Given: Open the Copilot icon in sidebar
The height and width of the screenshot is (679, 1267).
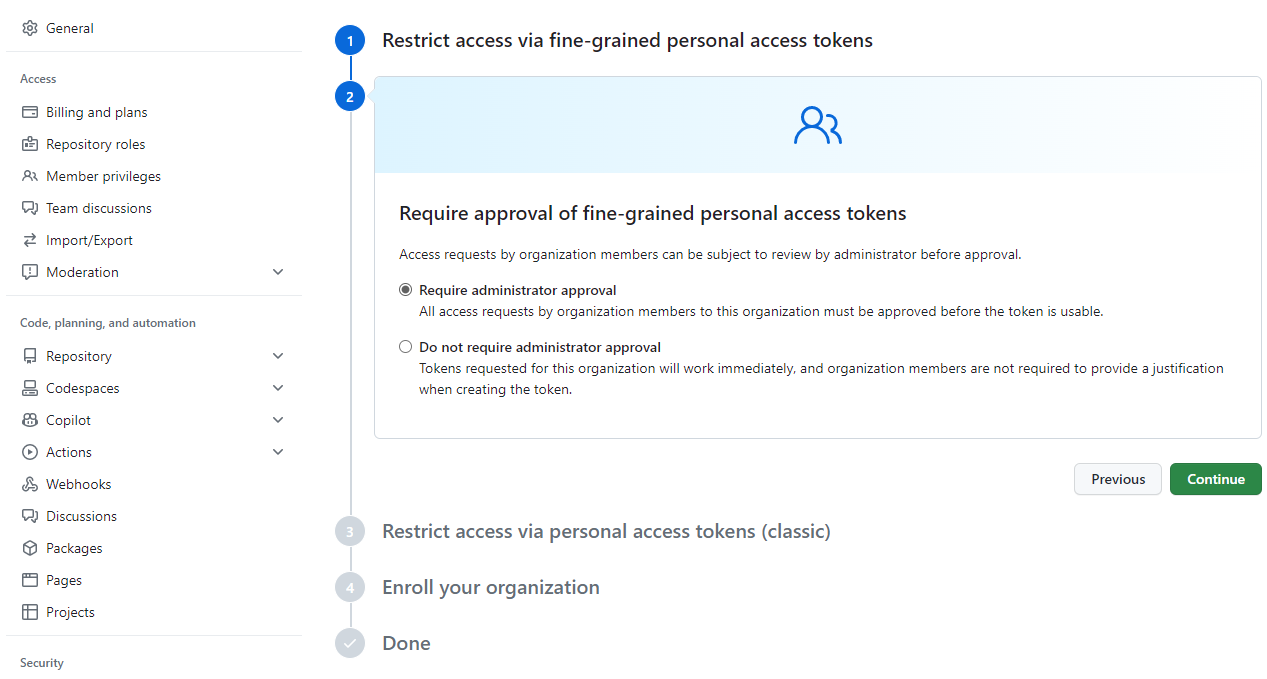Looking at the screenshot, I should tap(30, 420).
